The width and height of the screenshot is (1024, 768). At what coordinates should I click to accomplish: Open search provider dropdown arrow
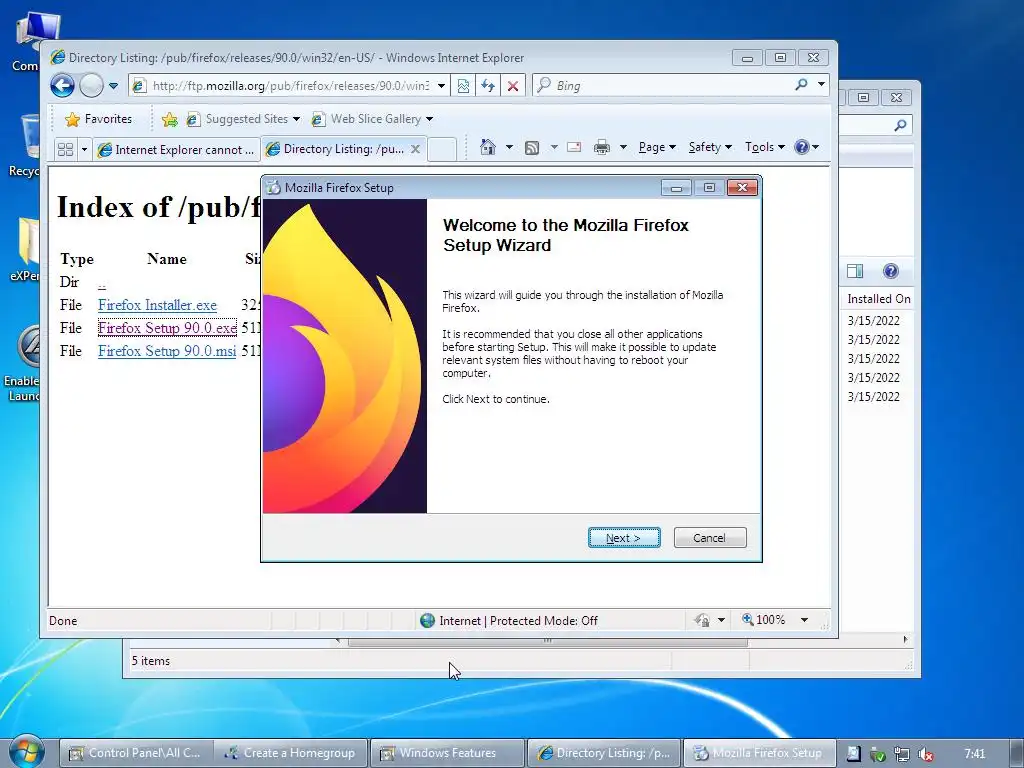coord(821,85)
